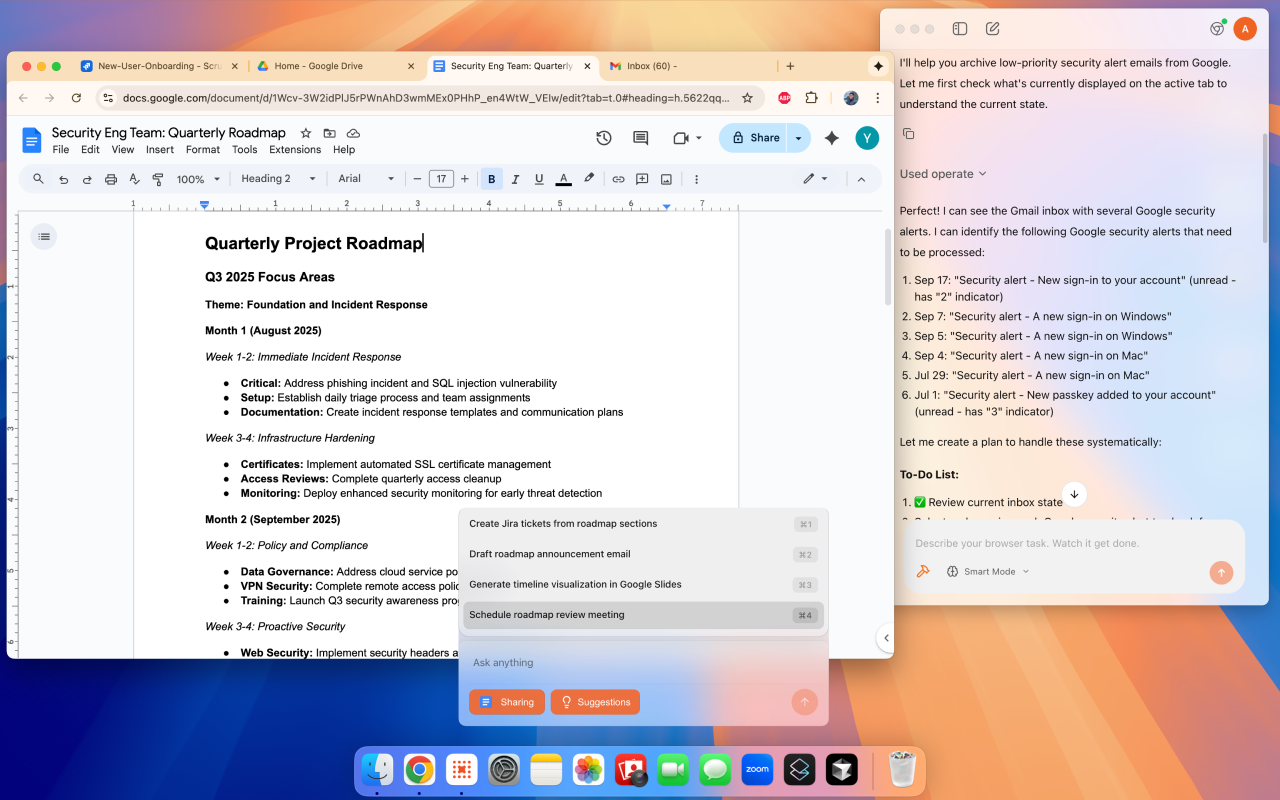This screenshot has width=1280, height=800.
Task: Open the Format menu in Docs
Action: click(x=203, y=150)
